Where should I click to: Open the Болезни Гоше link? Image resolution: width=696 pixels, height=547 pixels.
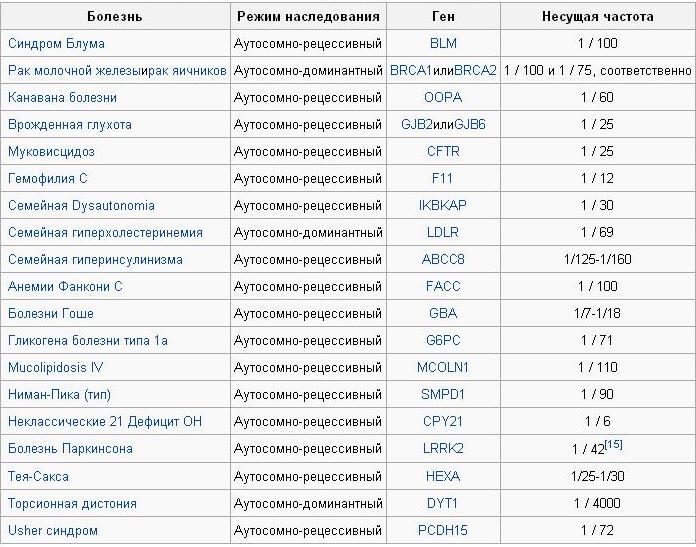(50, 314)
